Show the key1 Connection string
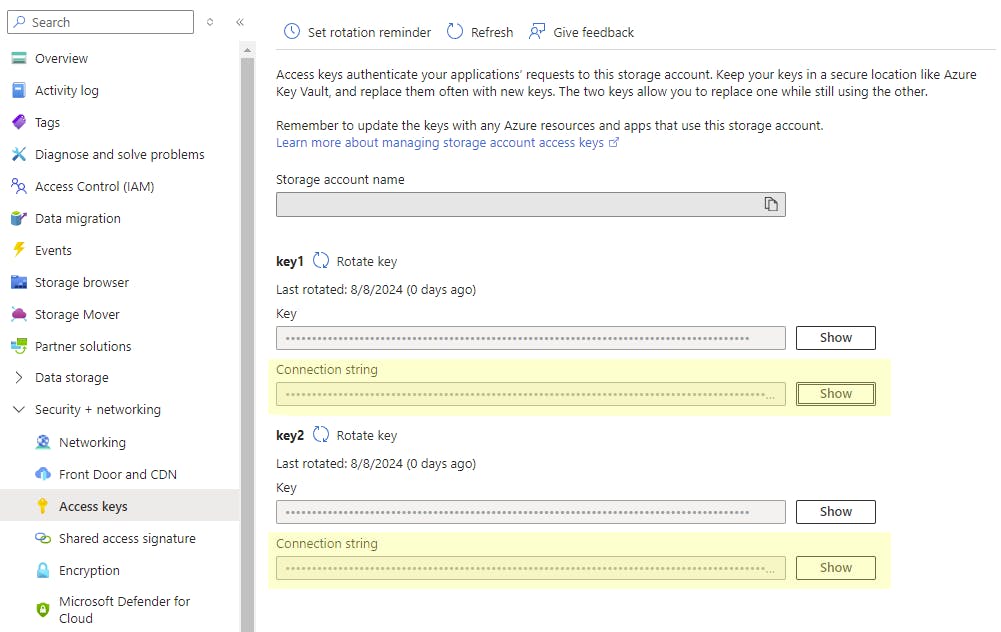Screen dimensions: 1001x632 coord(835,394)
